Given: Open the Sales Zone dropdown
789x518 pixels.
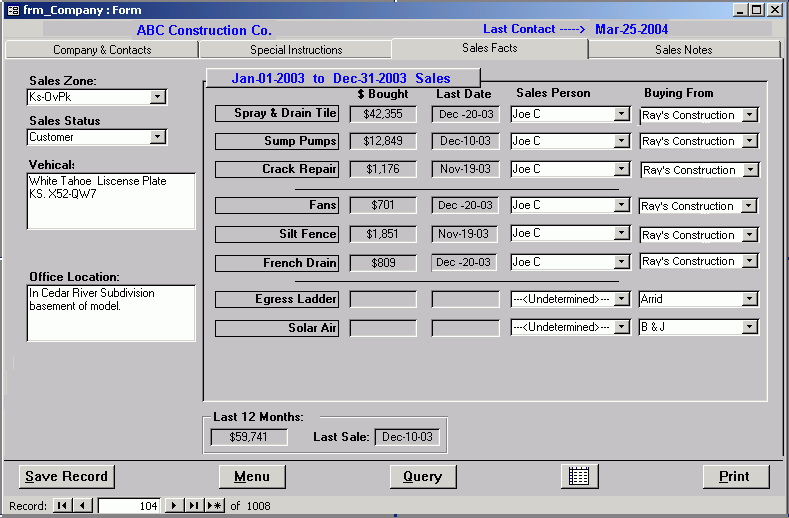Looking at the screenshot, I should click(157, 97).
